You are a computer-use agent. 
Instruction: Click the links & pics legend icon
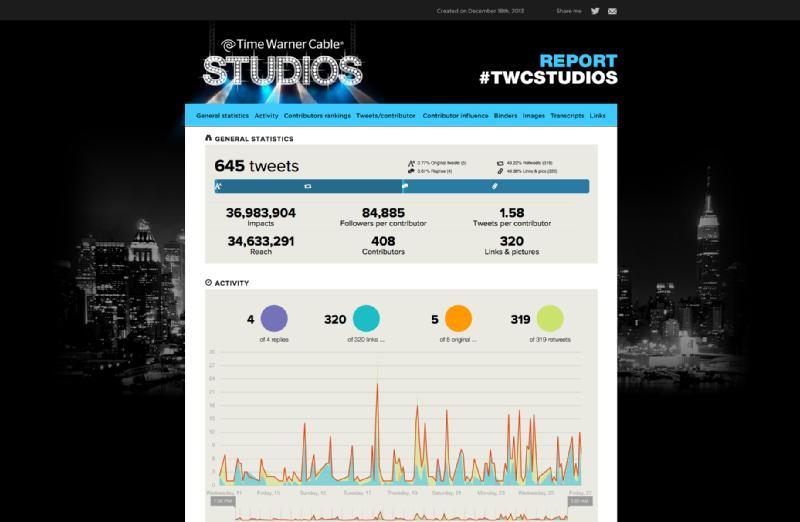pos(500,171)
